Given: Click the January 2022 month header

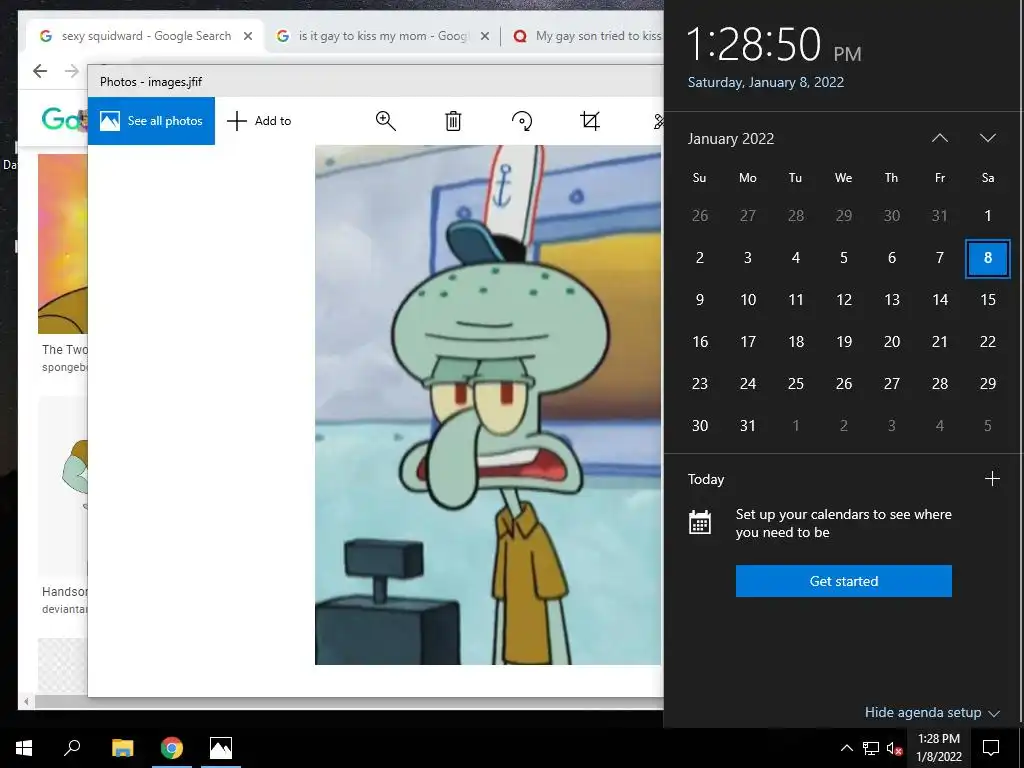Looking at the screenshot, I should [x=731, y=138].
